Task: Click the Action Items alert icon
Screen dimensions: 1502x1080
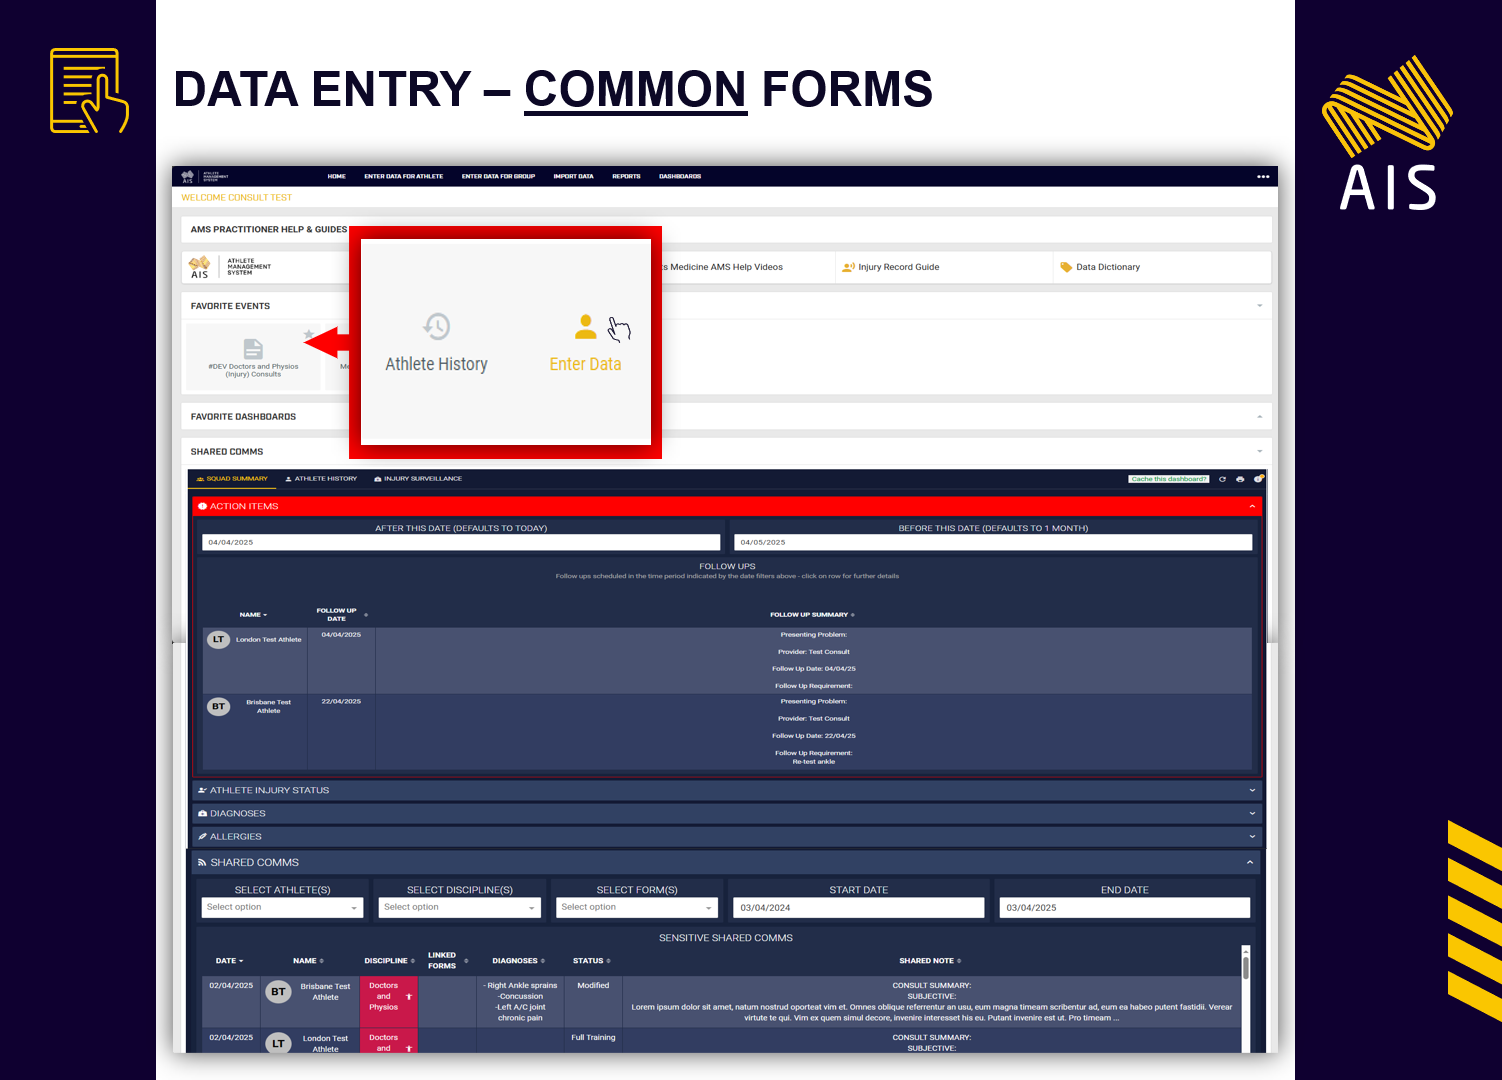Action: coord(202,506)
